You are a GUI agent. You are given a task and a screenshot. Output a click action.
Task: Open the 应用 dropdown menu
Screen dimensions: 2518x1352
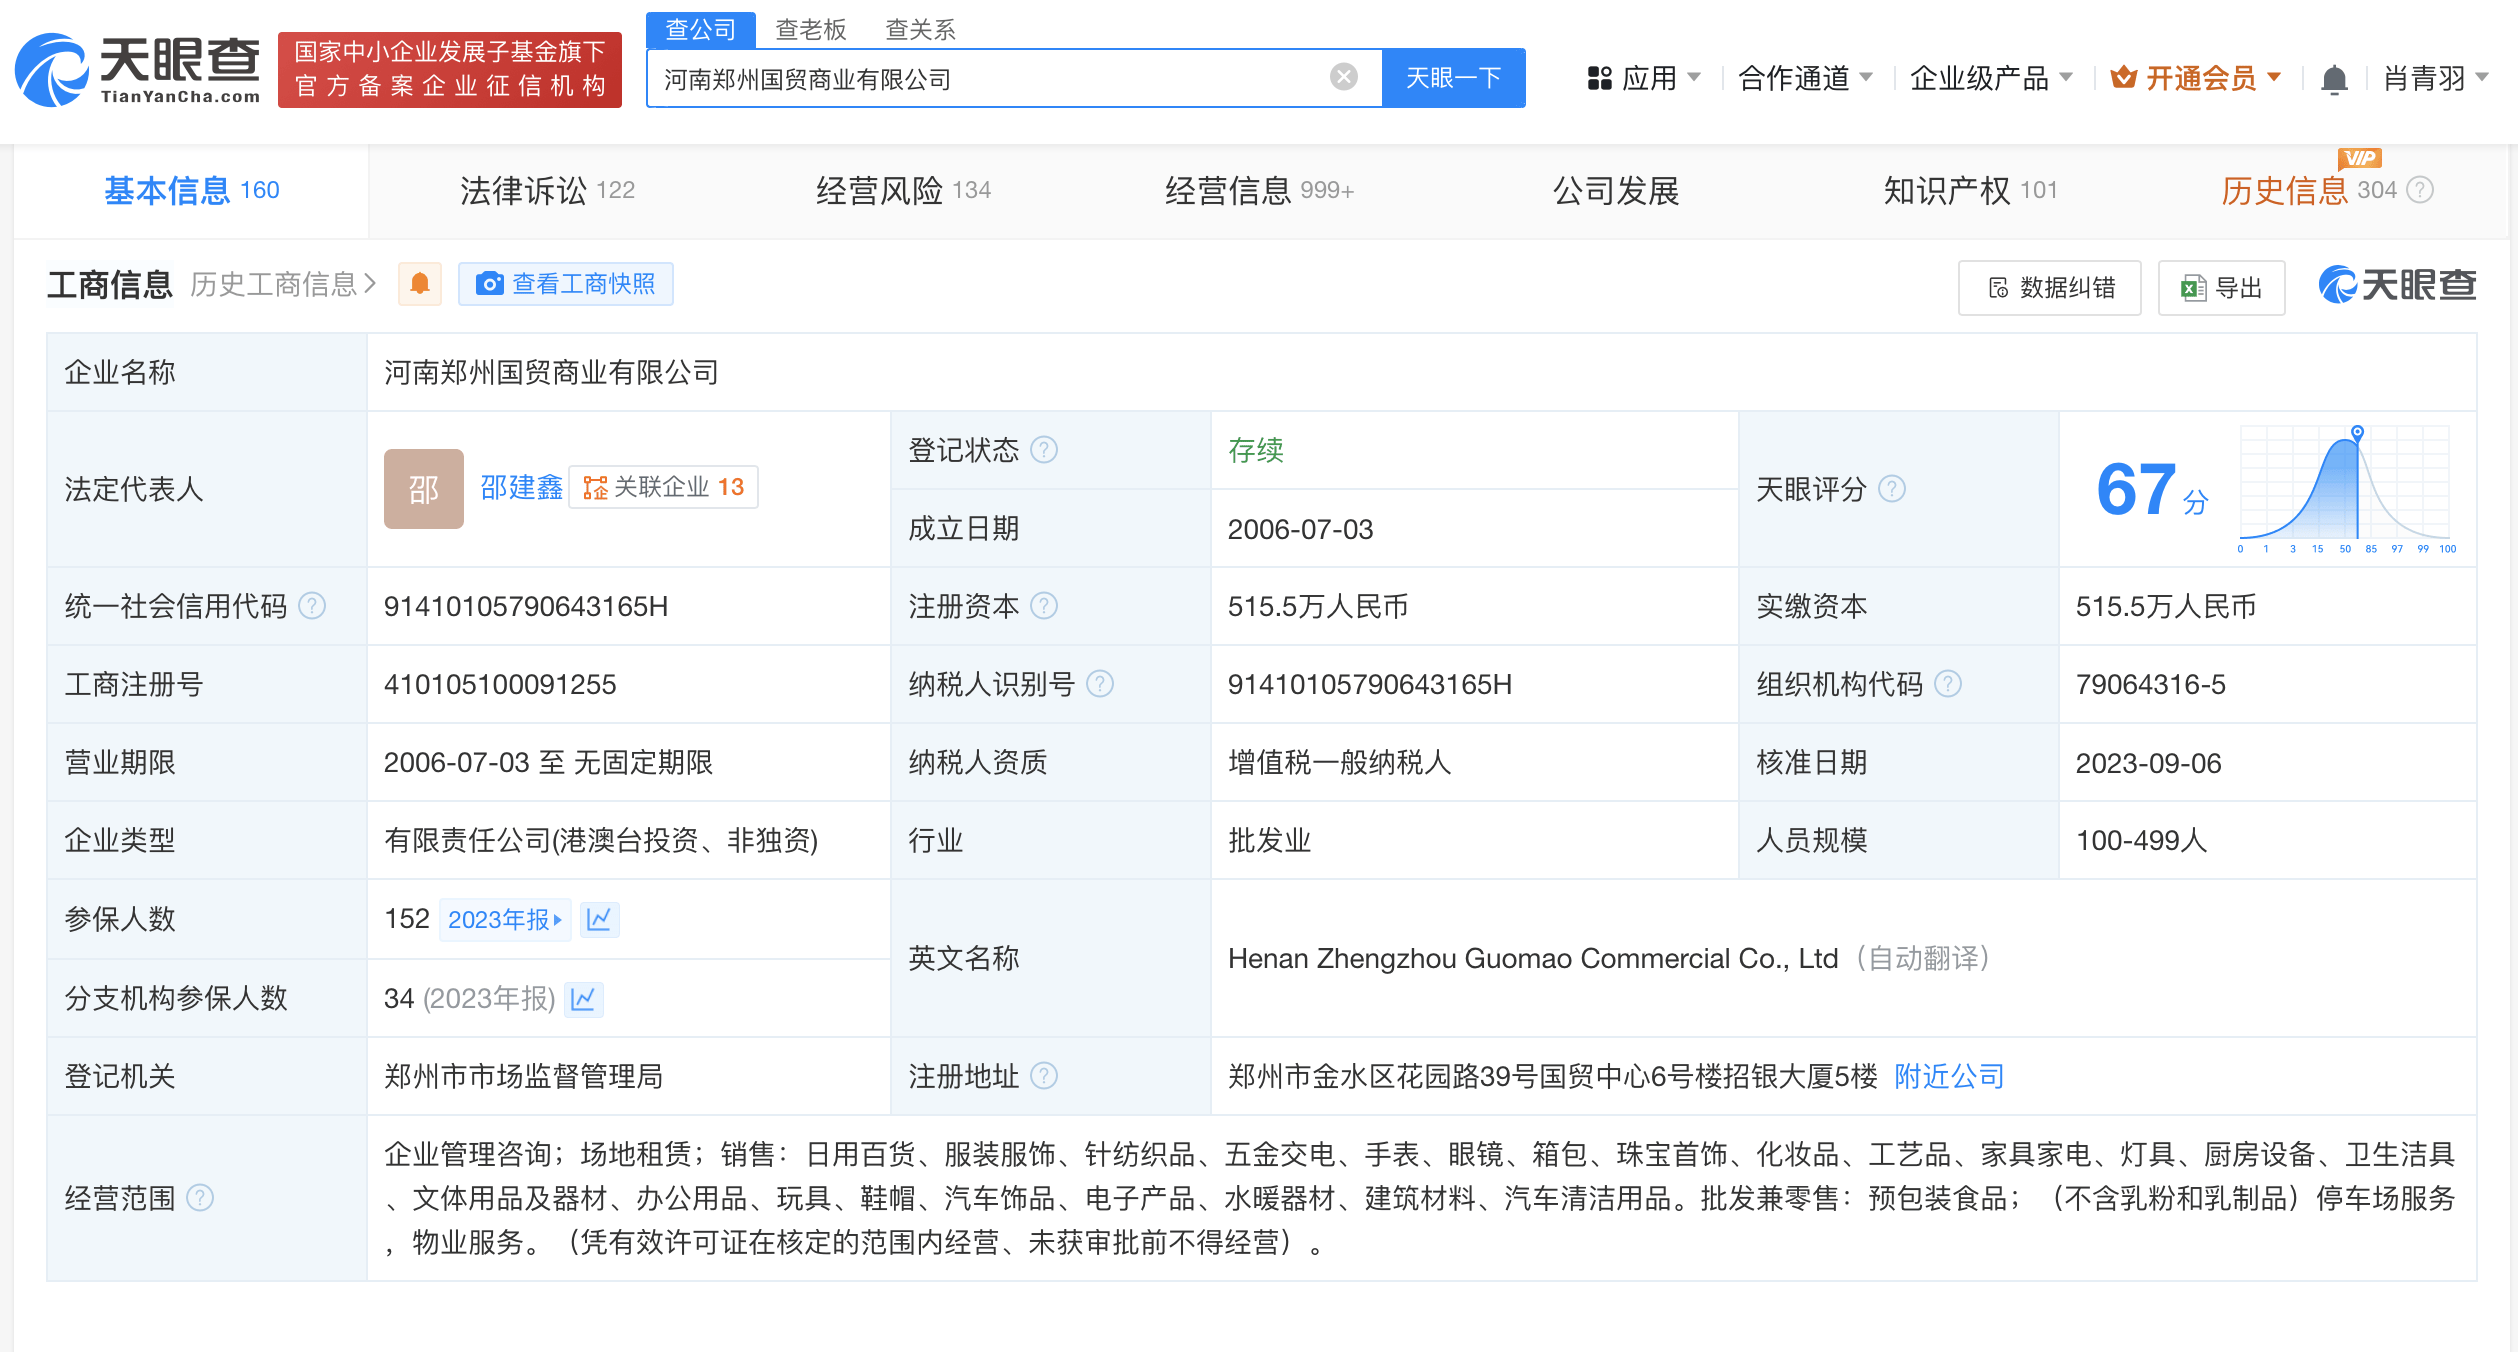click(1643, 78)
